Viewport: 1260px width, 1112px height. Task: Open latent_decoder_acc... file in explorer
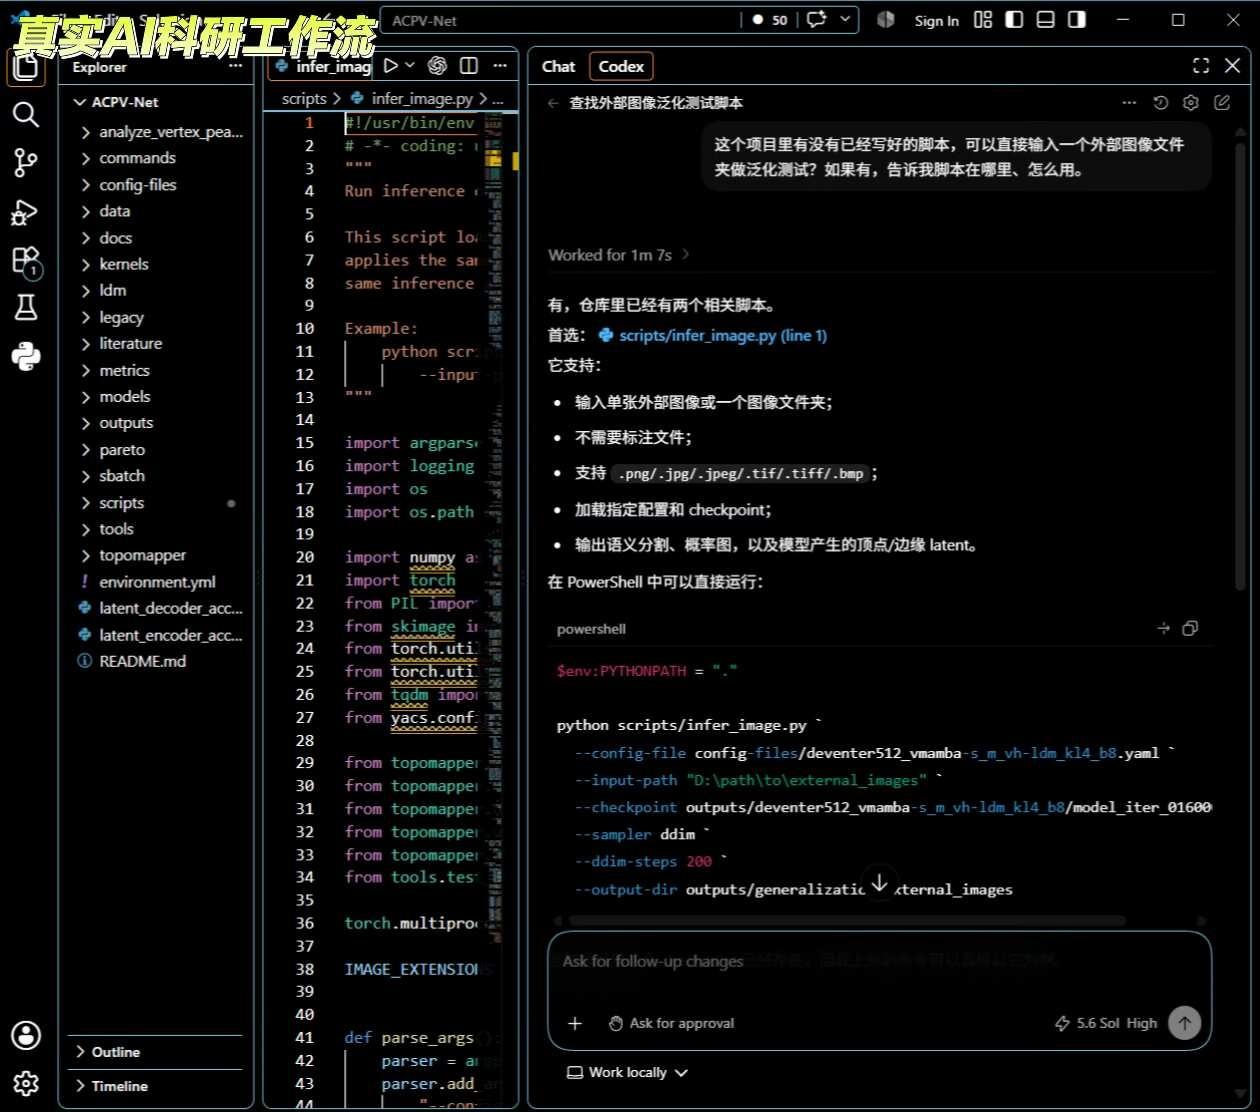[x=155, y=608]
